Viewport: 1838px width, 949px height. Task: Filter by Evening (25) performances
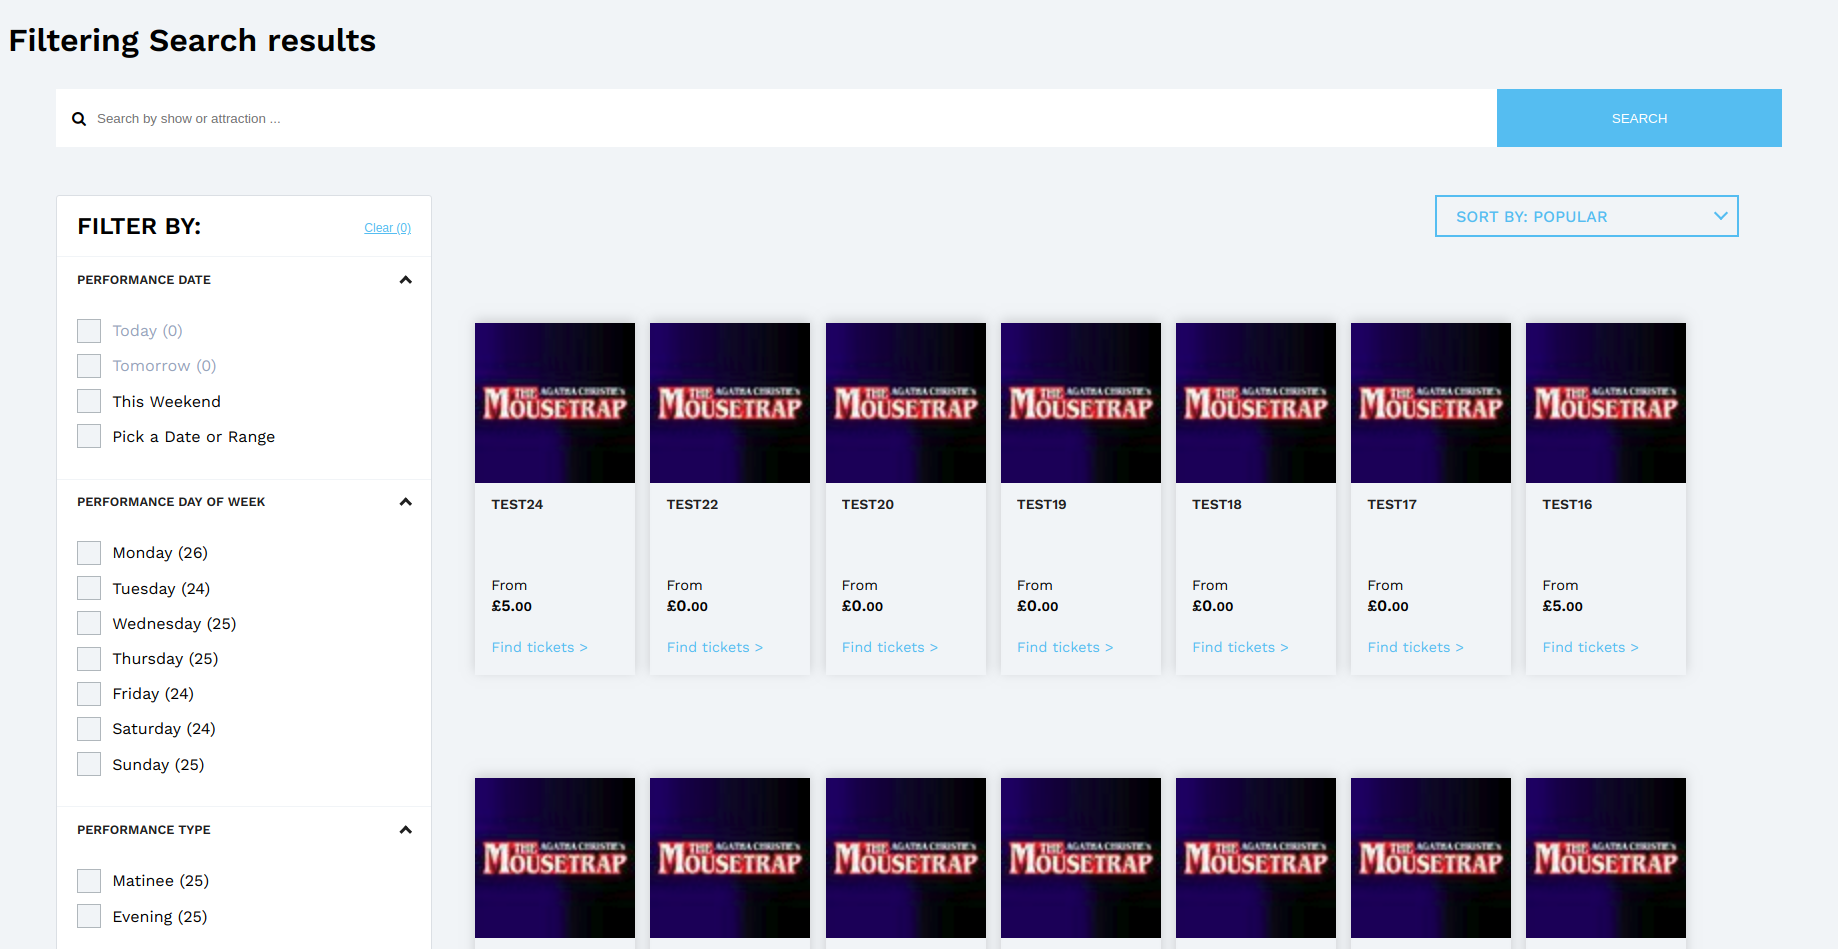pyautogui.click(x=89, y=916)
